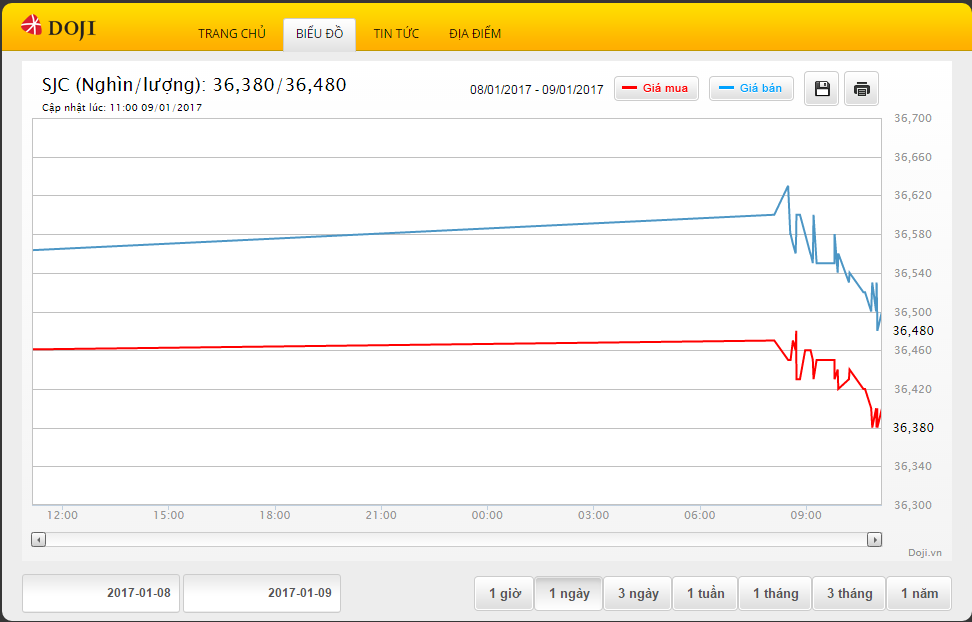Switch to the BIỂU ĐỒ tab
The width and height of the screenshot is (972, 622).
[x=319, y=34]
